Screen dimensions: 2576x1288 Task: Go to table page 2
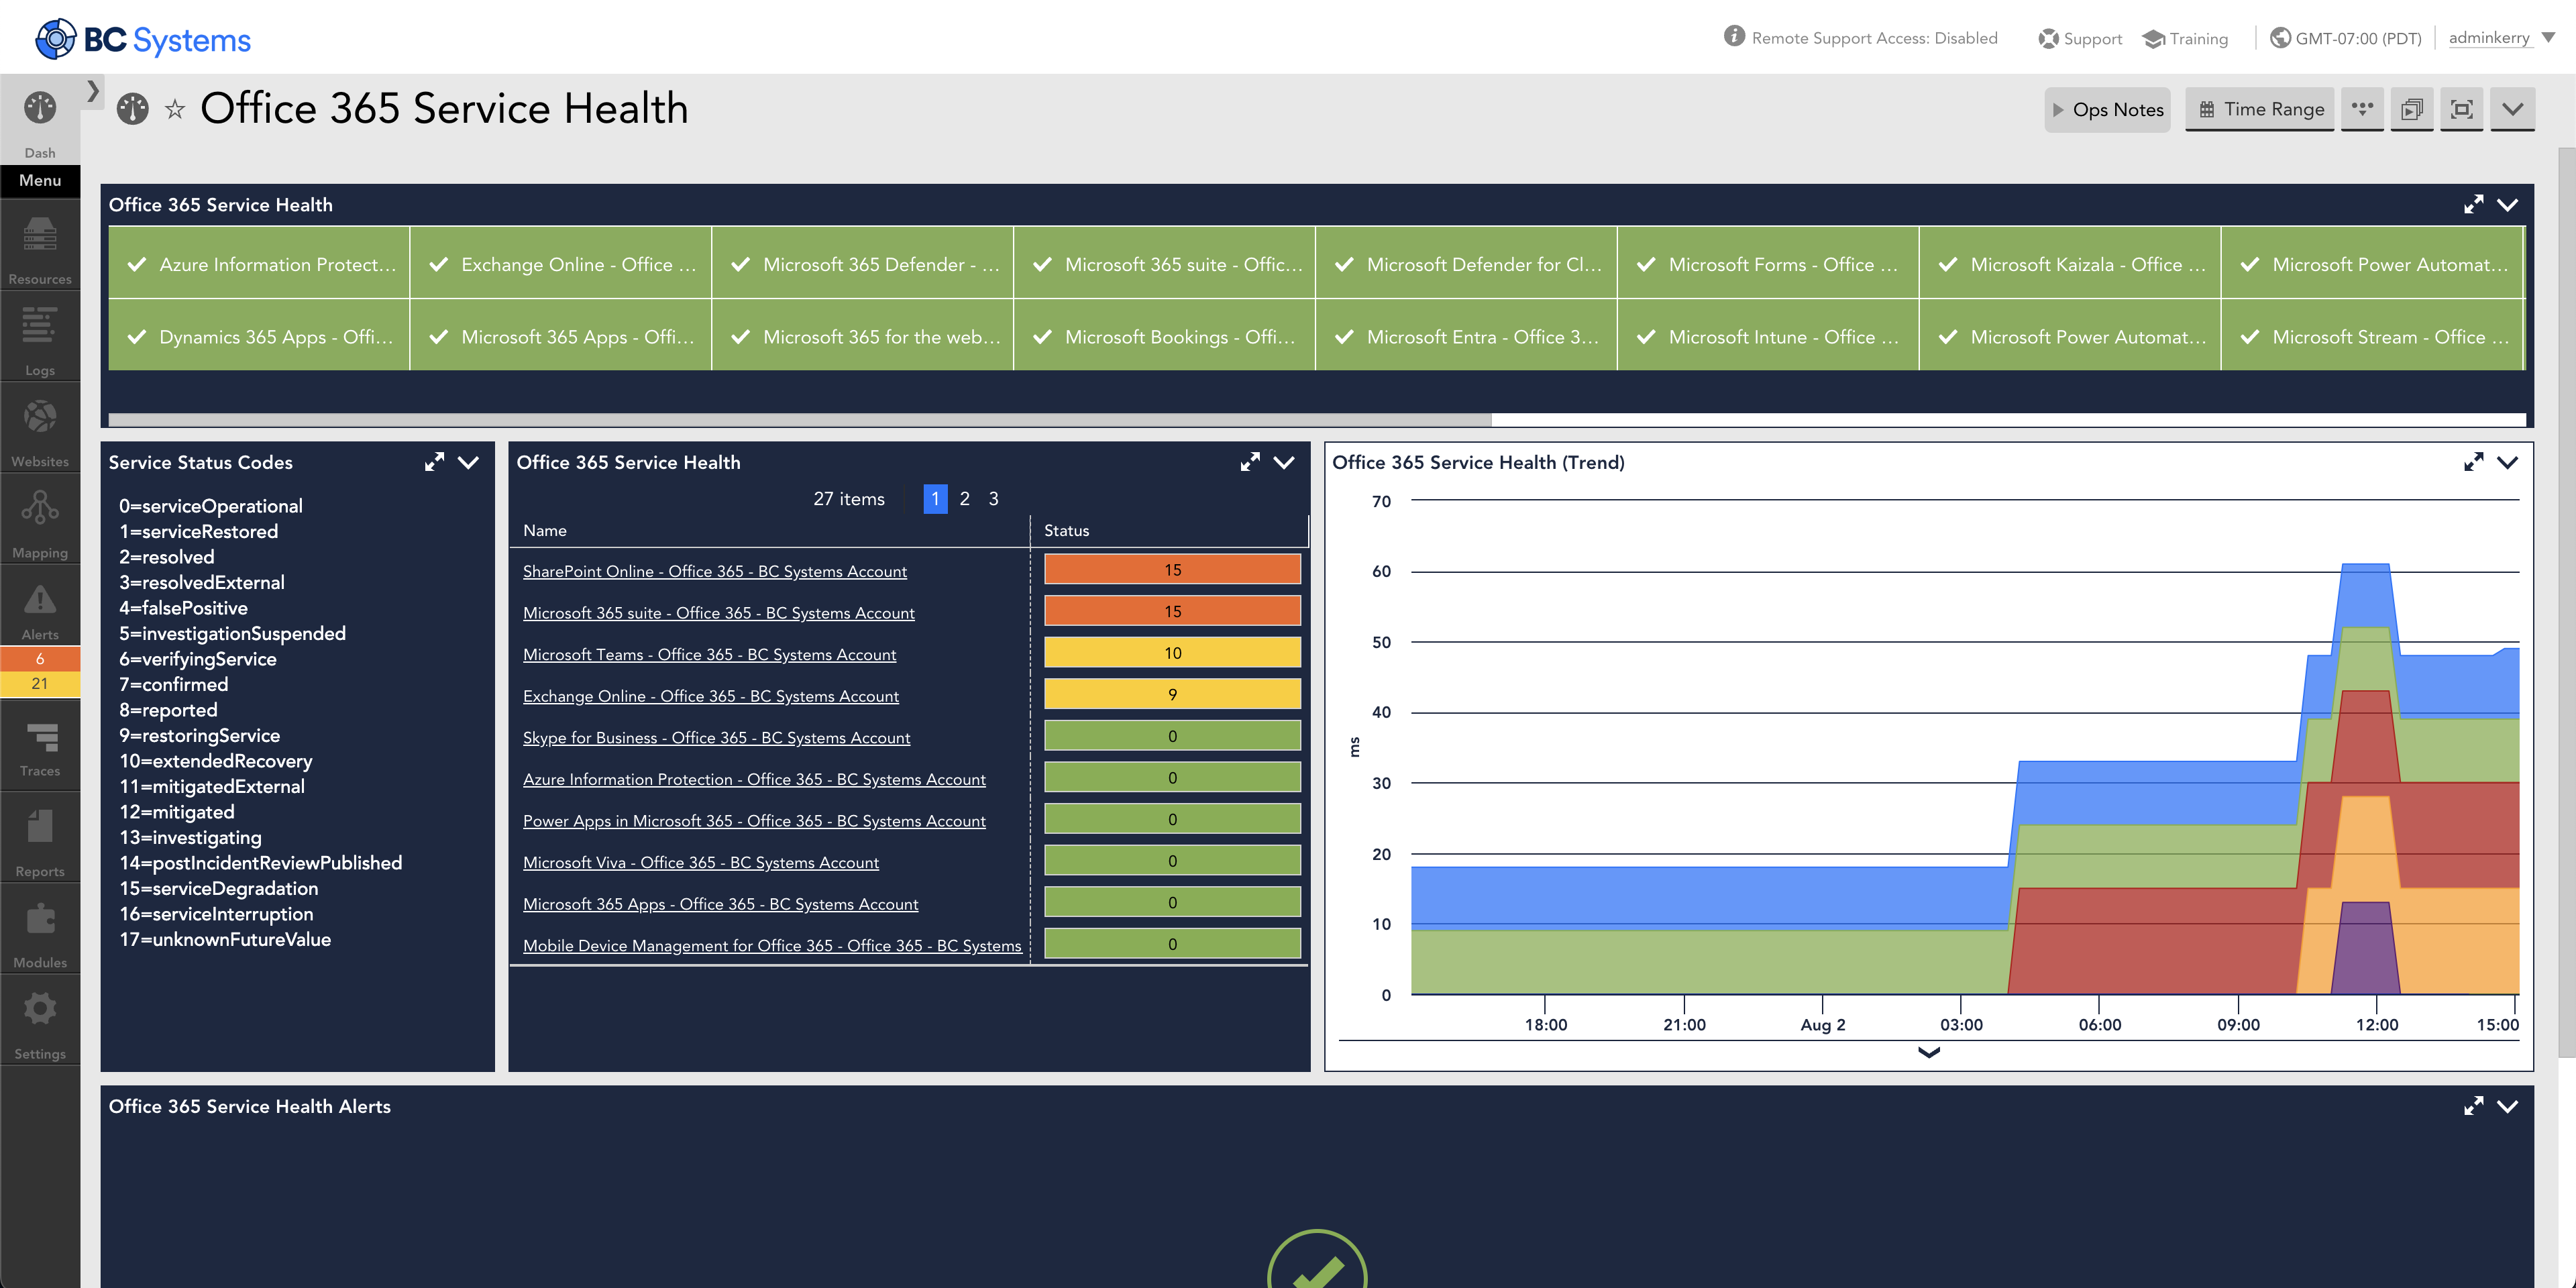[965, 498]
